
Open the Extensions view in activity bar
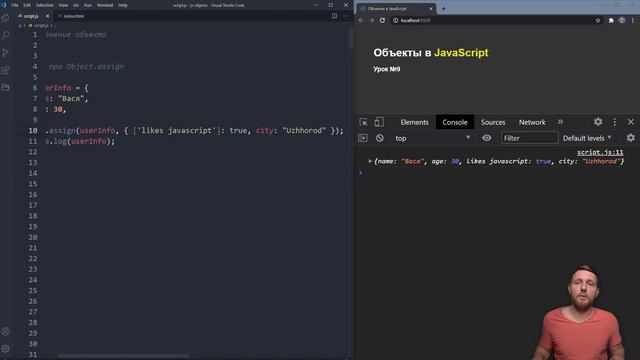5,70
